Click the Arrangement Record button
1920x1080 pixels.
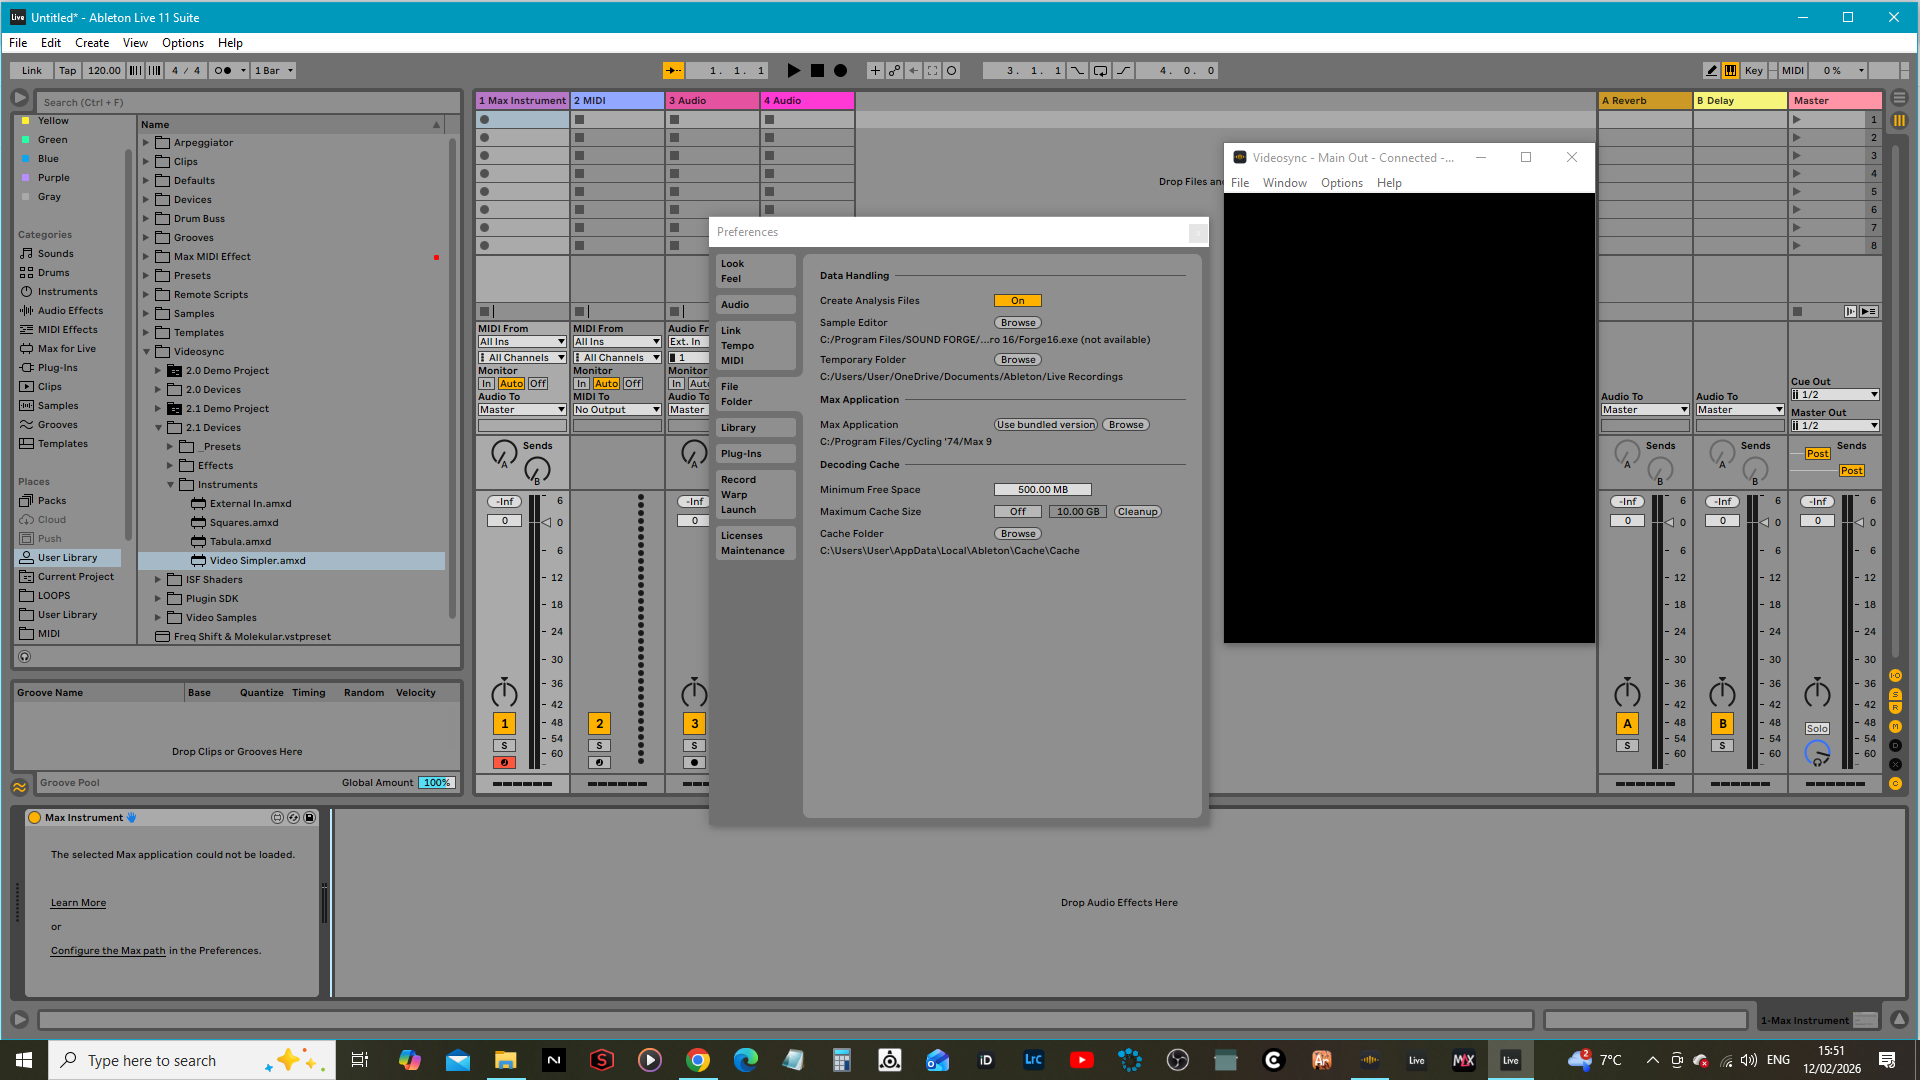coord(841,71)
